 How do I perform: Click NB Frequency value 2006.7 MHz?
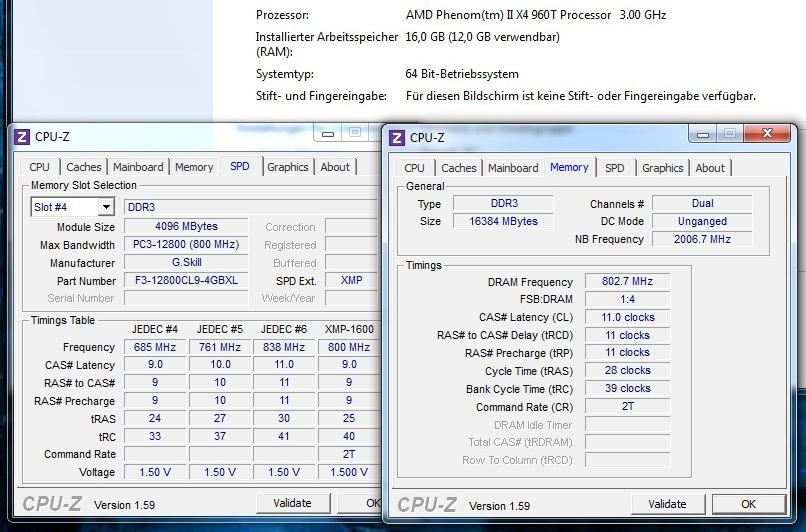pos(702,240)
